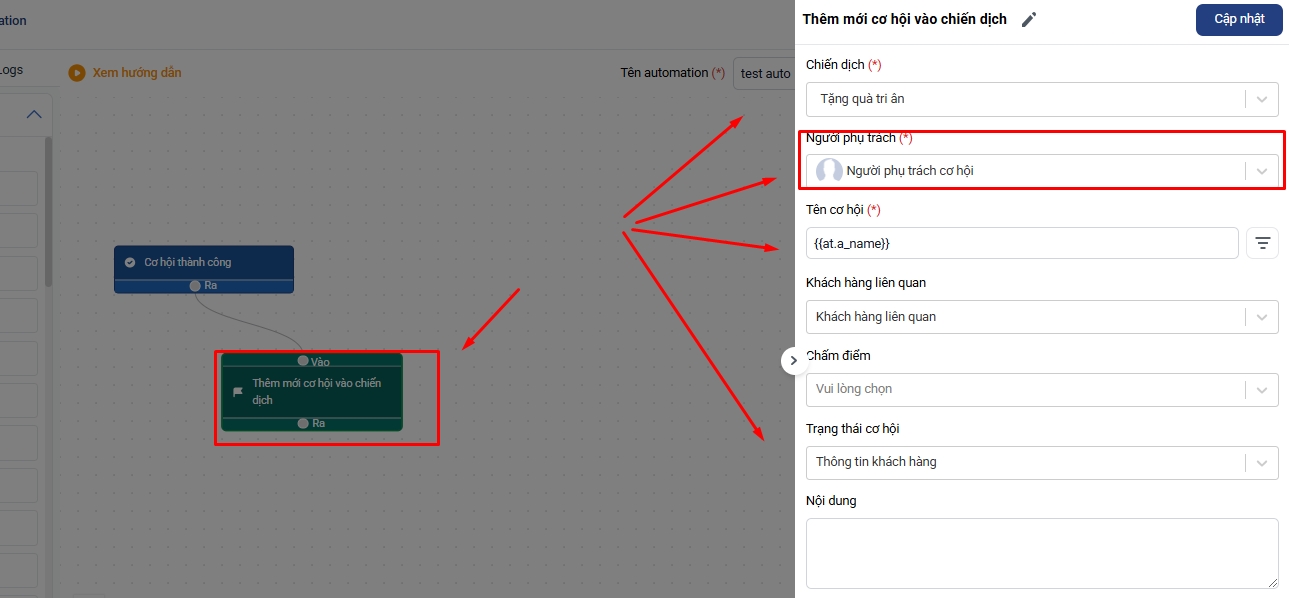Image resolution: width=1289 pixels, height=598 pixels.
Task: Click the Tên cơ hội text field
Action: point(1020,243)
